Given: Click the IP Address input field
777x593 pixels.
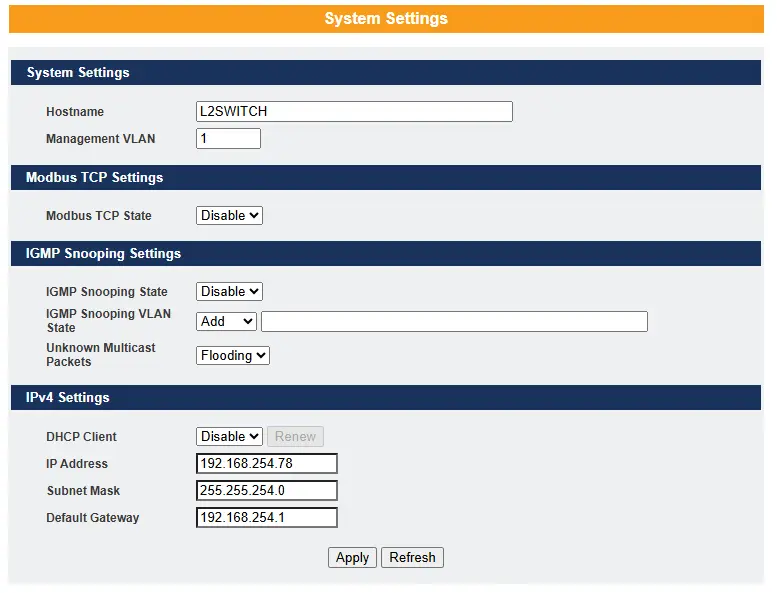Looking at the screenshot, I should click(267, 463).
